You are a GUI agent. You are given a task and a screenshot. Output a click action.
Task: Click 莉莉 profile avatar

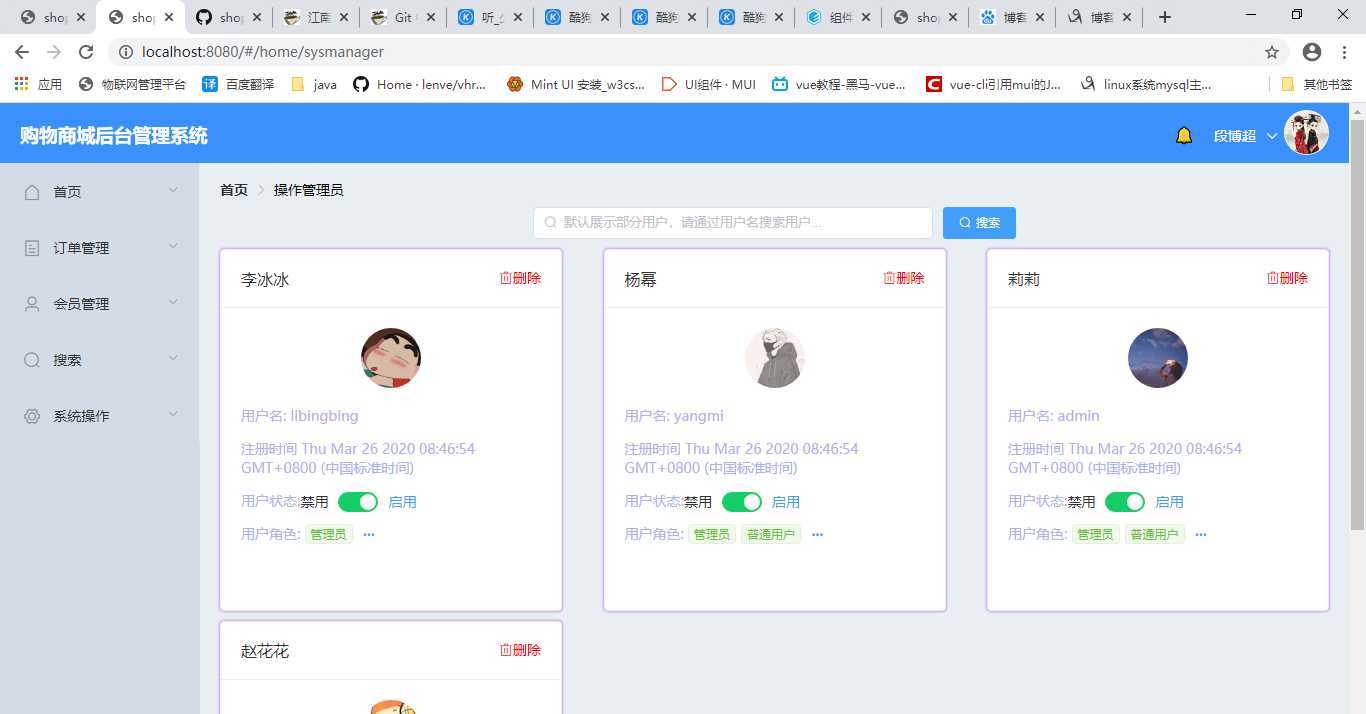coord(1158,358)
